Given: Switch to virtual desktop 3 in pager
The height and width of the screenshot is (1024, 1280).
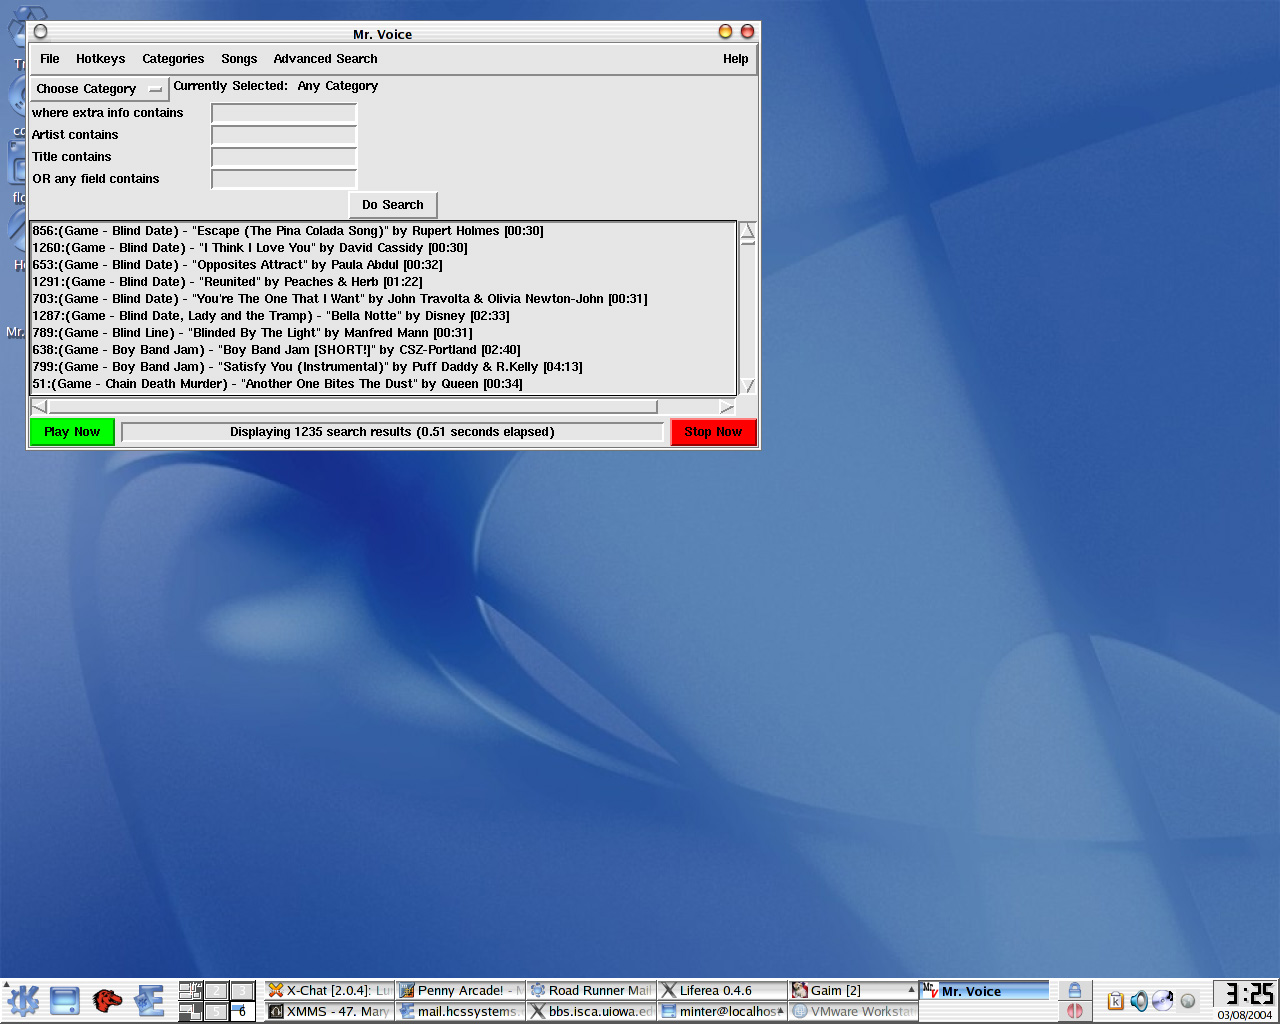Looking at the screenshot, I should pyautogui.click(x=241, y=990).
